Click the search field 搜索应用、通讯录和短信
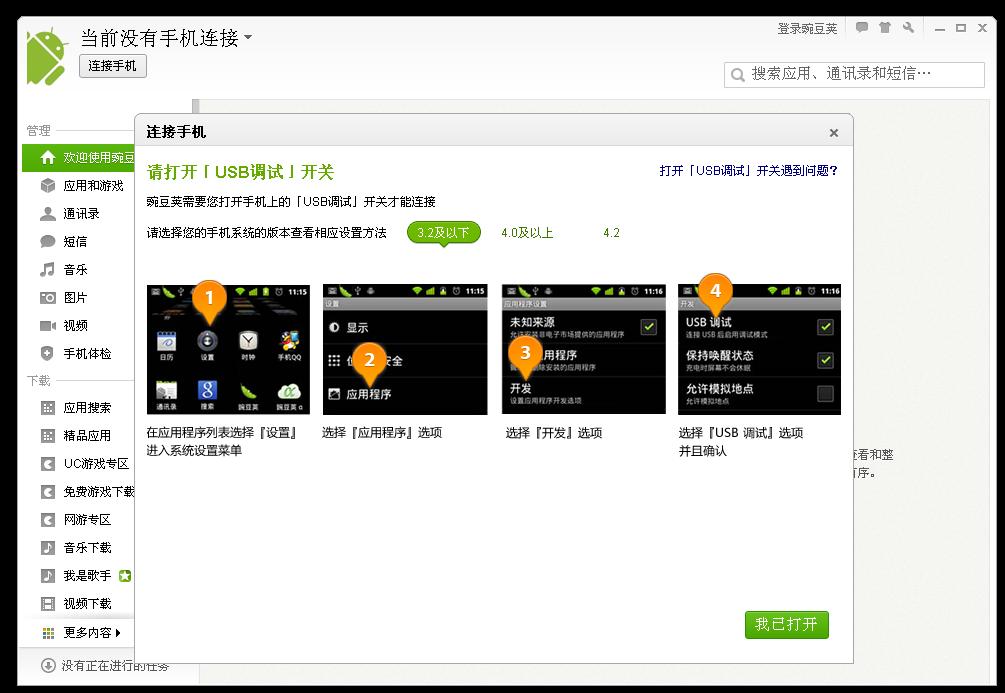The width and height of the screenshot is (1005, 693). (854, 74)
